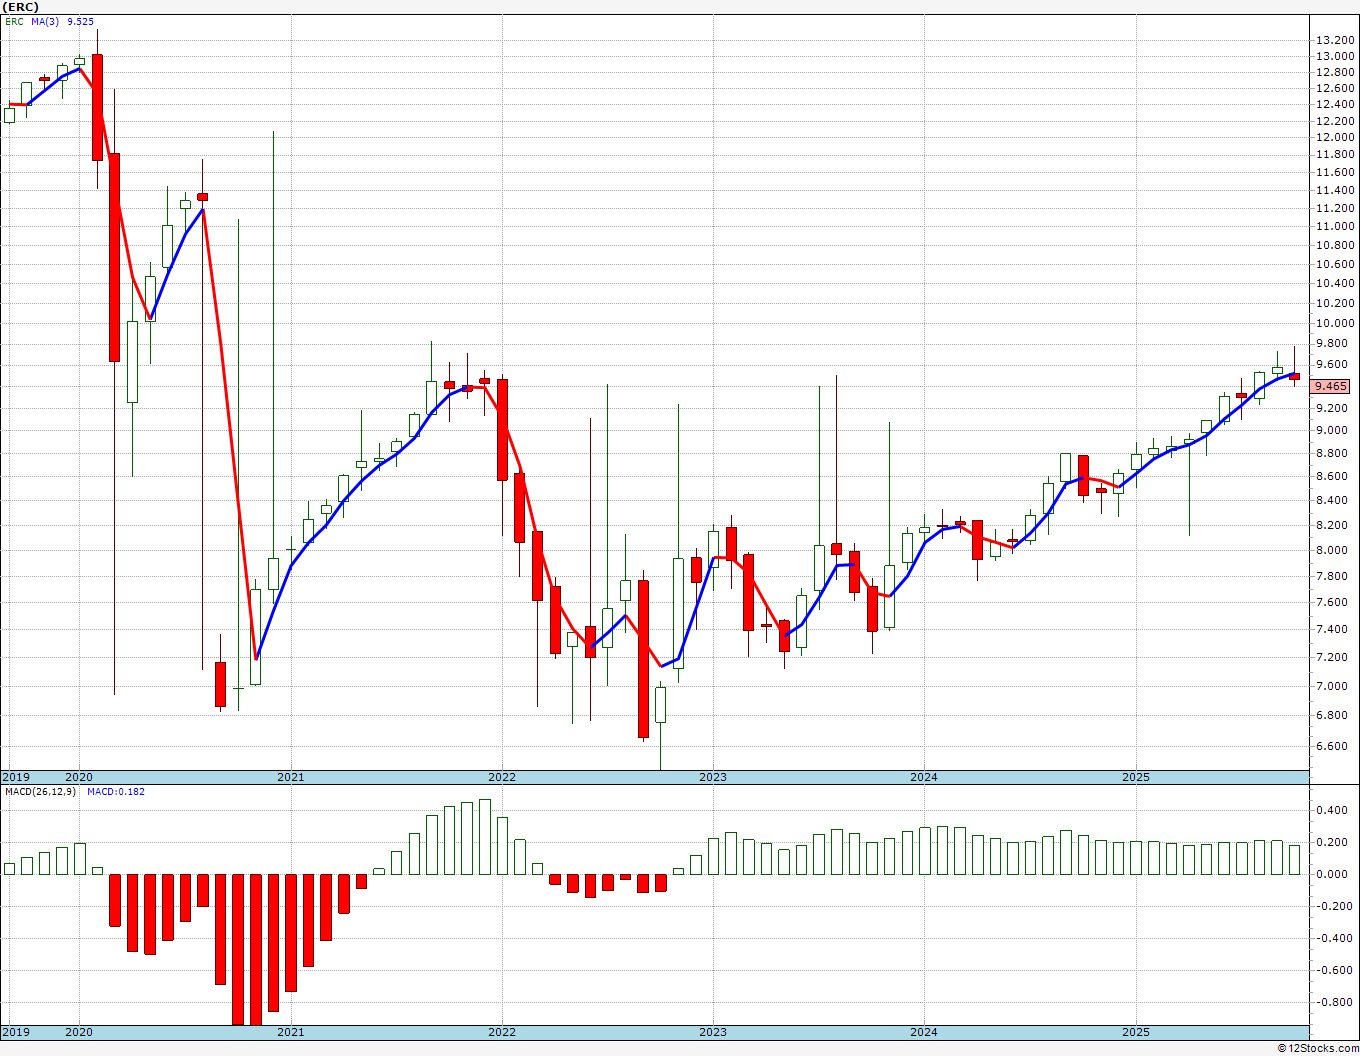Click the 10.600 price axis label
The width and height of the screenshot is (1360, 1056).
[1336, 264]
